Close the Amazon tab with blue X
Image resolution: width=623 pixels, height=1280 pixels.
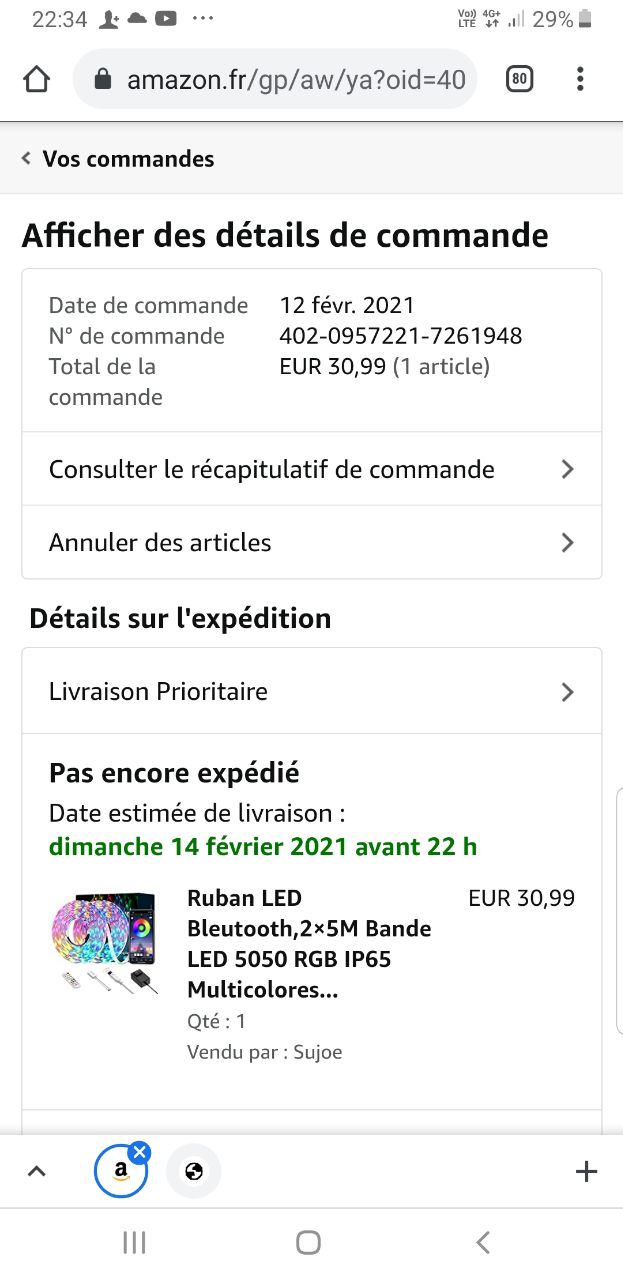click(139, 1152)
